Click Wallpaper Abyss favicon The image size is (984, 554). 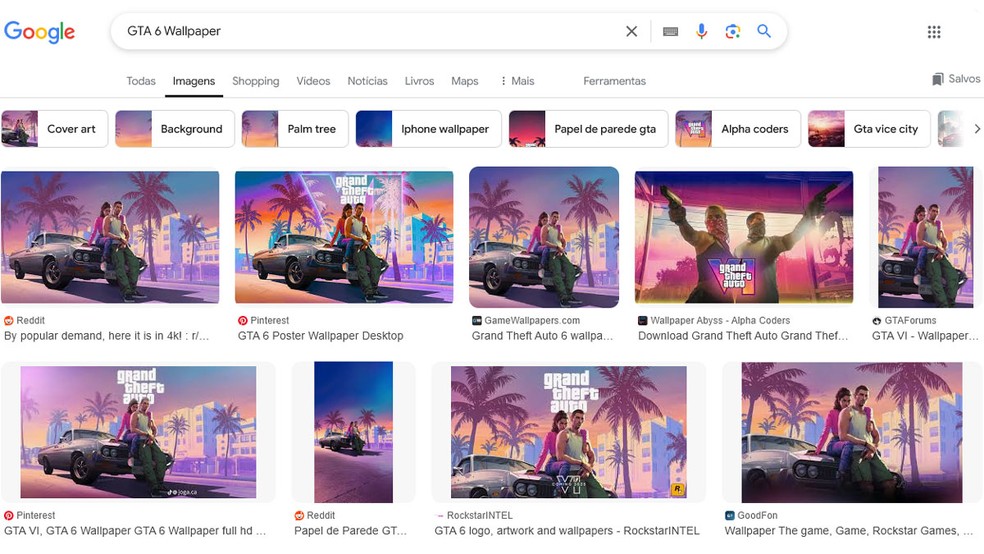643,321
